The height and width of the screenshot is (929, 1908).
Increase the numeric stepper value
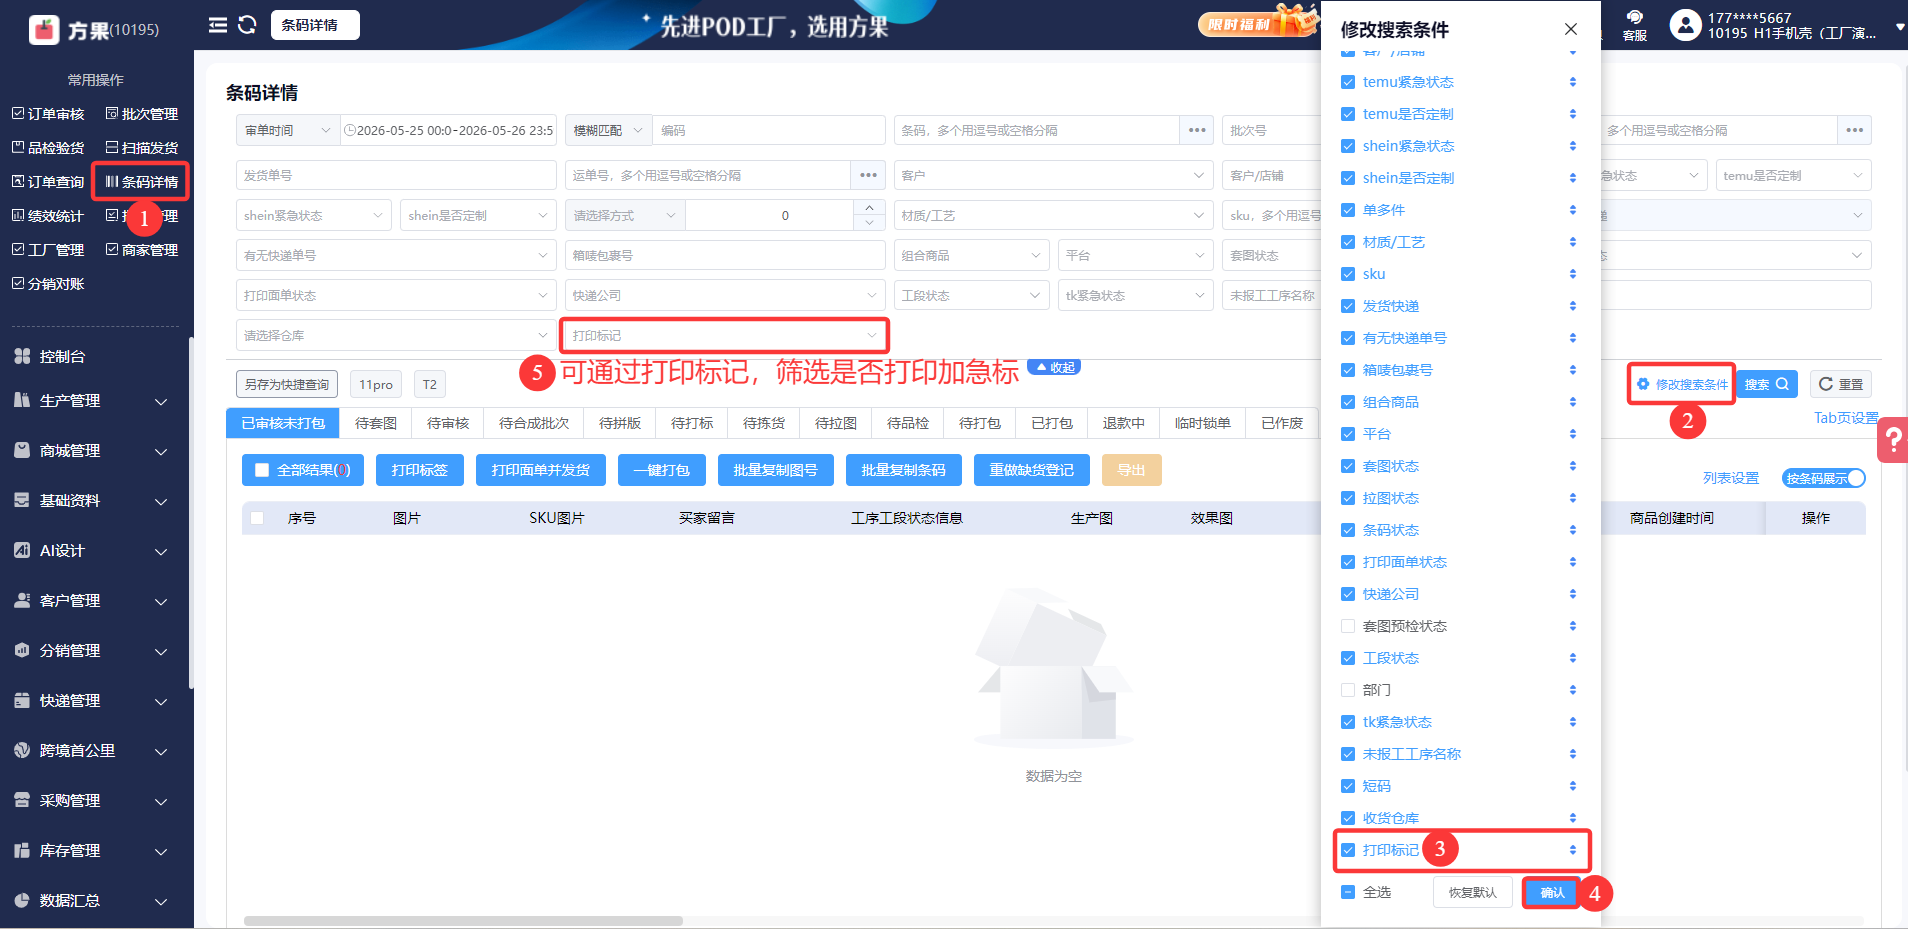point(869,208)
